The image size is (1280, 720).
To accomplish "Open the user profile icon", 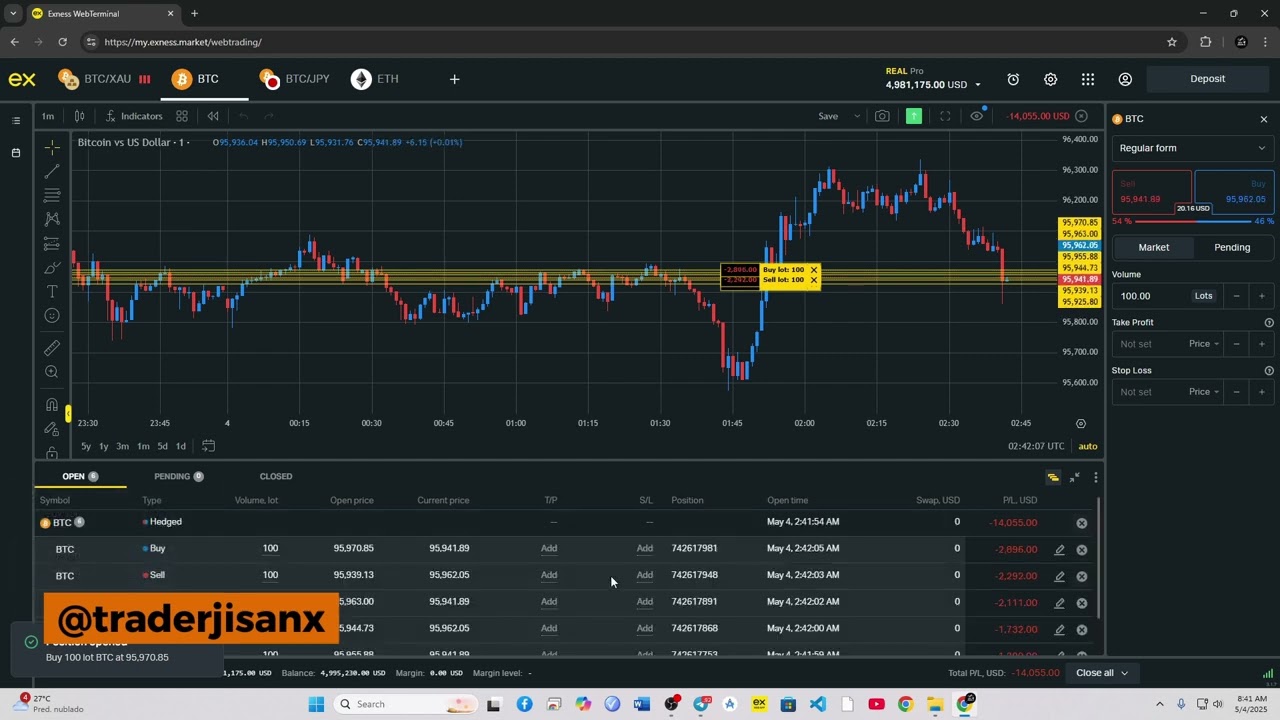I will tap(1125, 79).
